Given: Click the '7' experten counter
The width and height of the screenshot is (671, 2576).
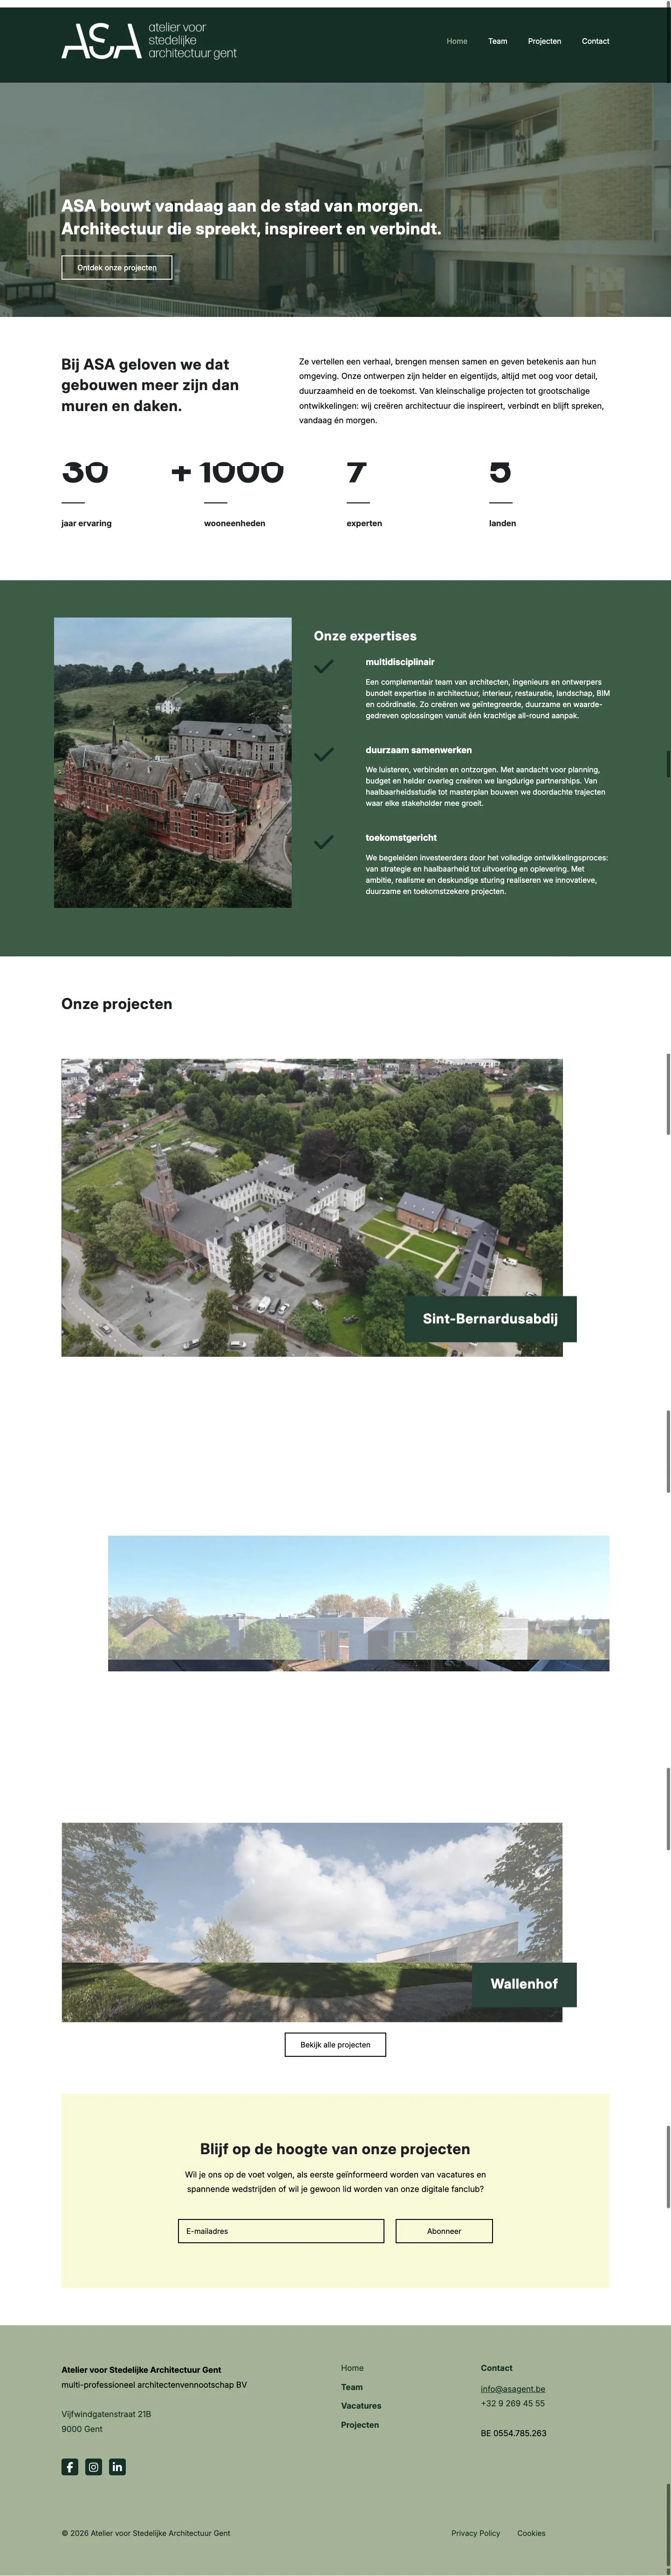Looking at the screenshot, I should click(357, 472).
